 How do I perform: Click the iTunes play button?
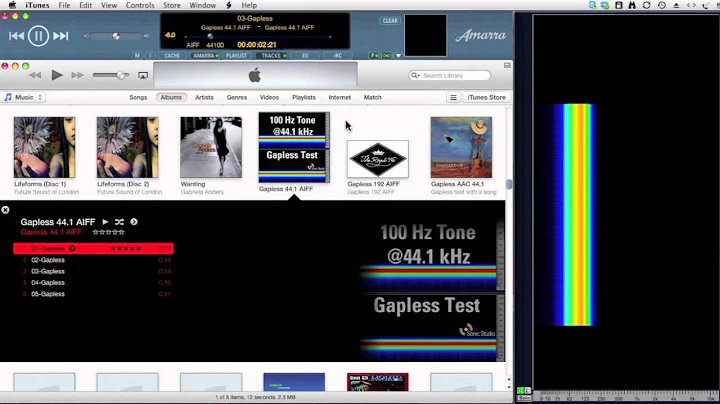(x=56, y=75)
